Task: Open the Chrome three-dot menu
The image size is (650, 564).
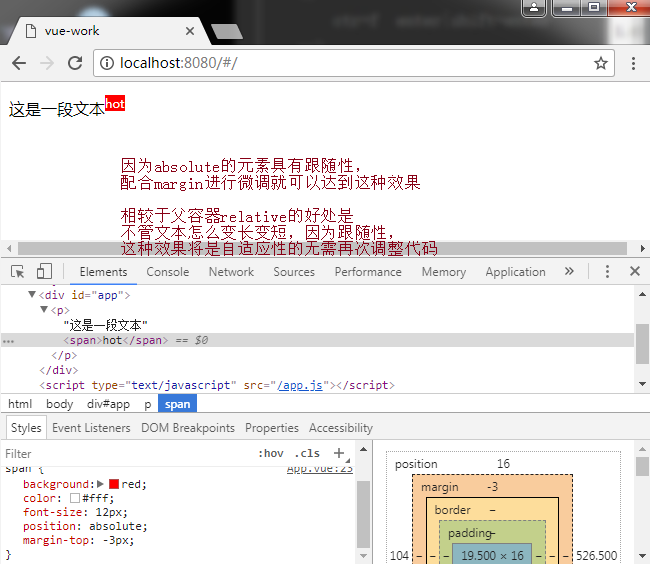Action: tap(633, 63)
